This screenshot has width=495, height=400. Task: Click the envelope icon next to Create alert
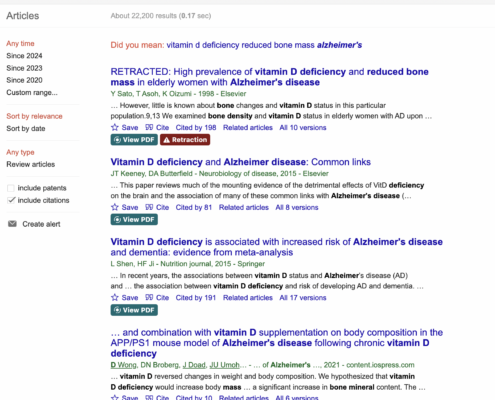pyautogui.click(x=12, y=224)
